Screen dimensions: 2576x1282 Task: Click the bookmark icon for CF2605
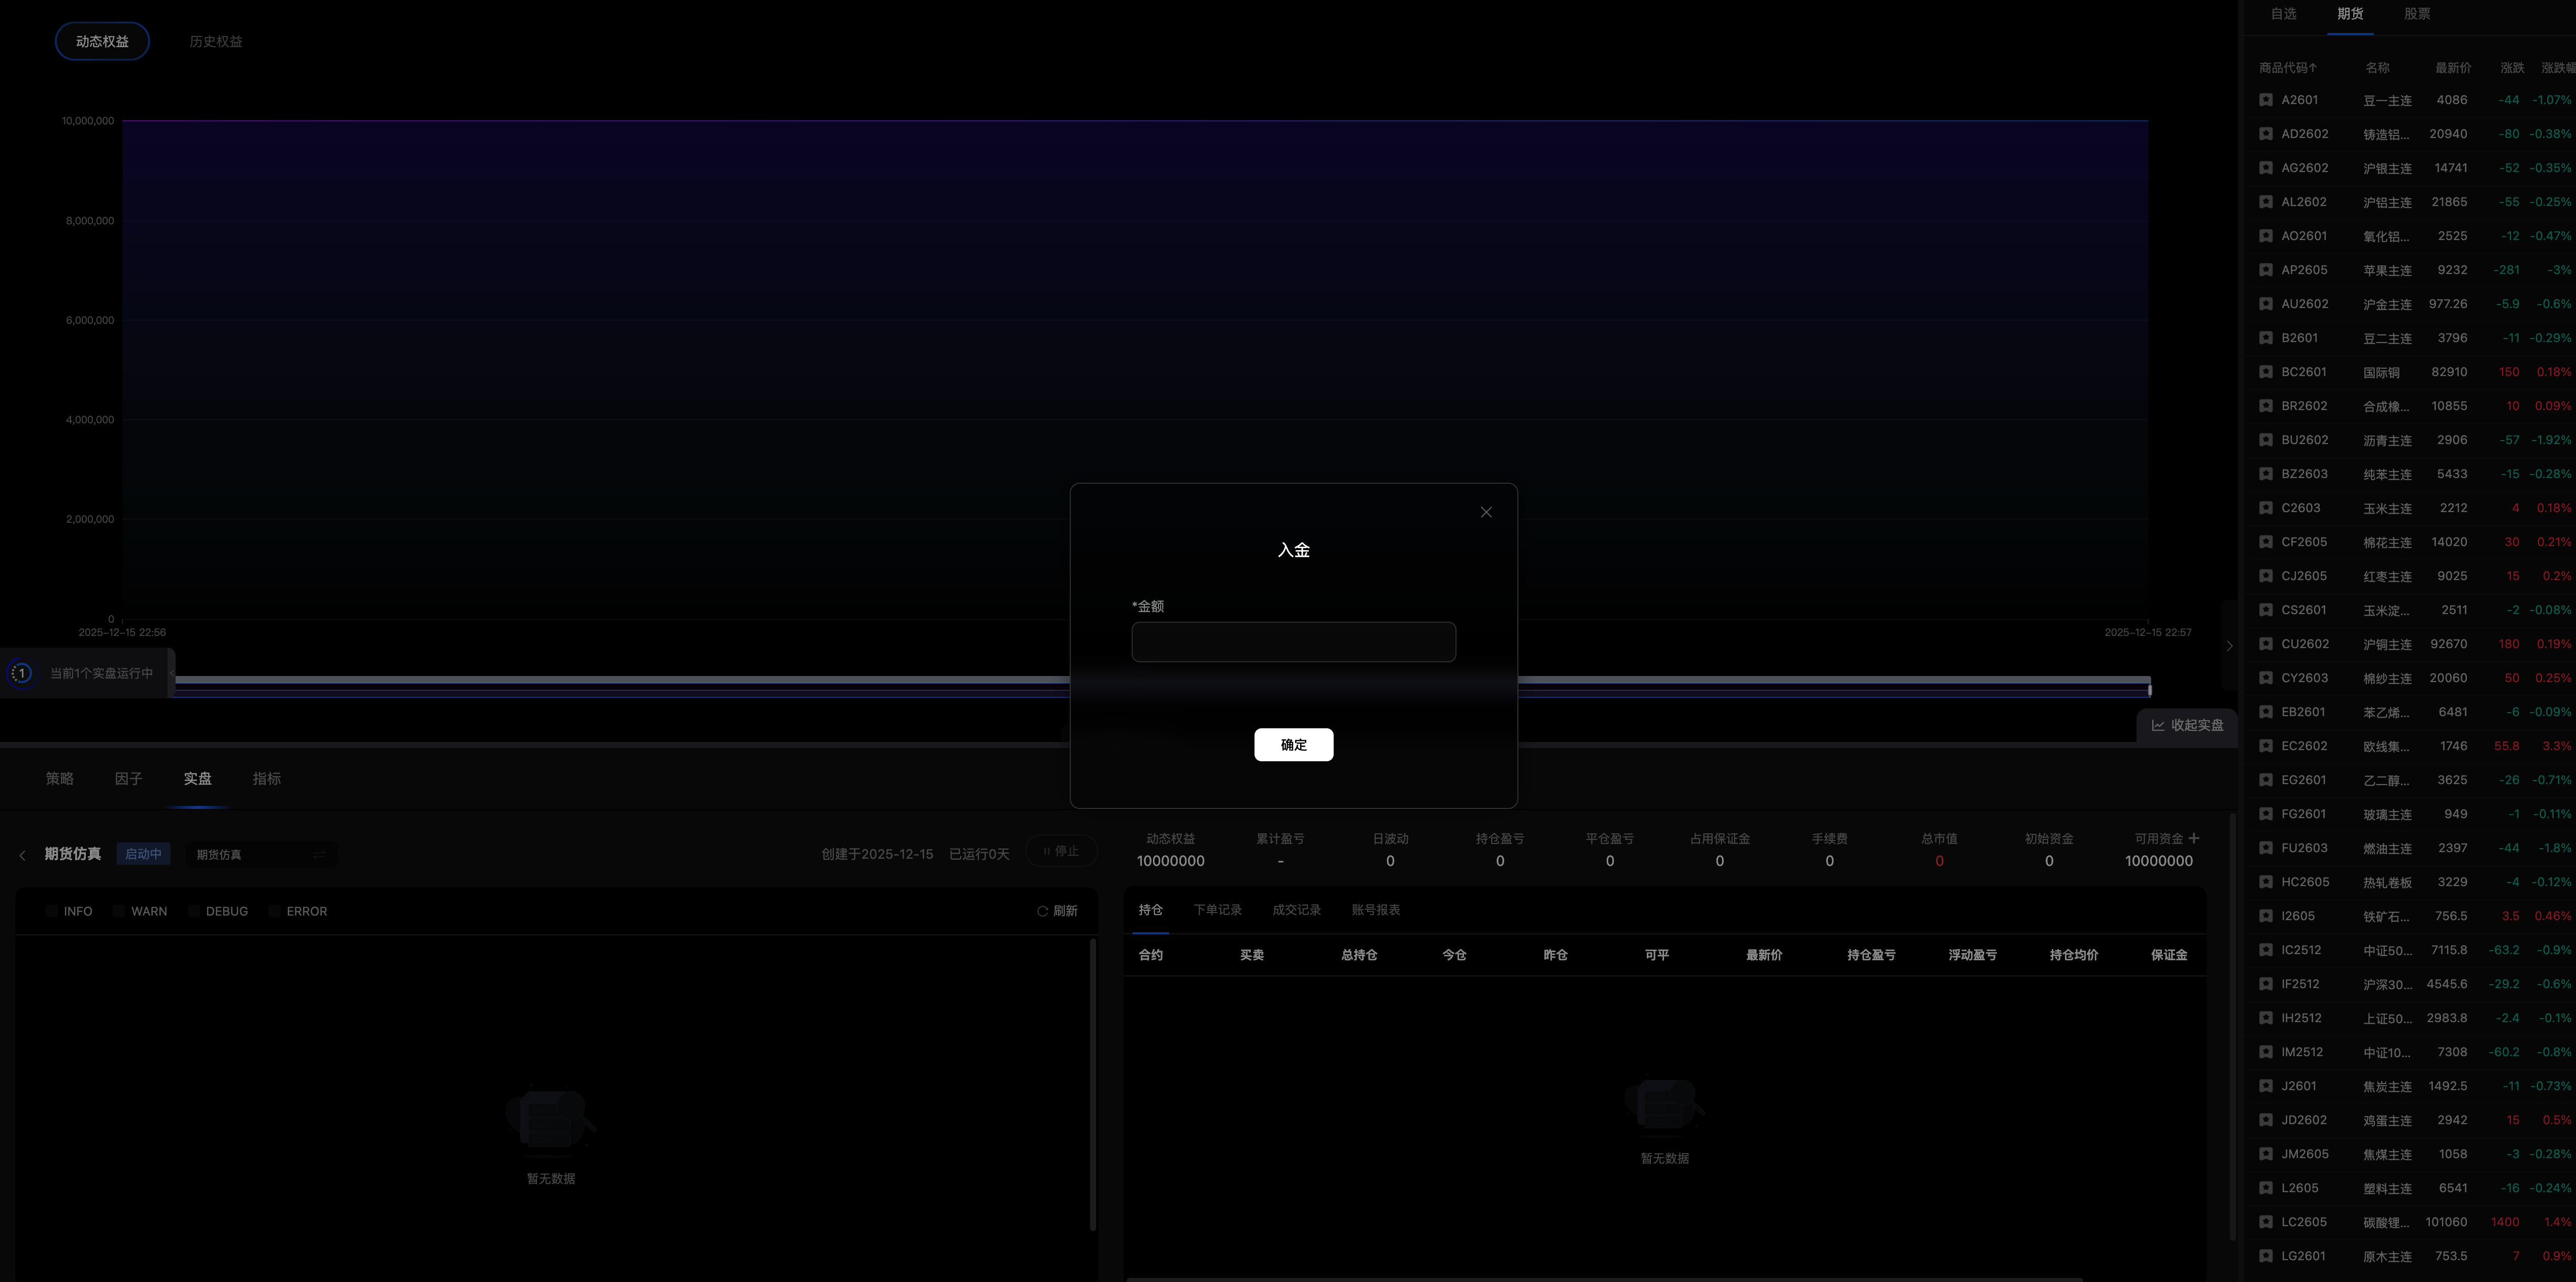pyautogui.click(x=2265, y=542)
